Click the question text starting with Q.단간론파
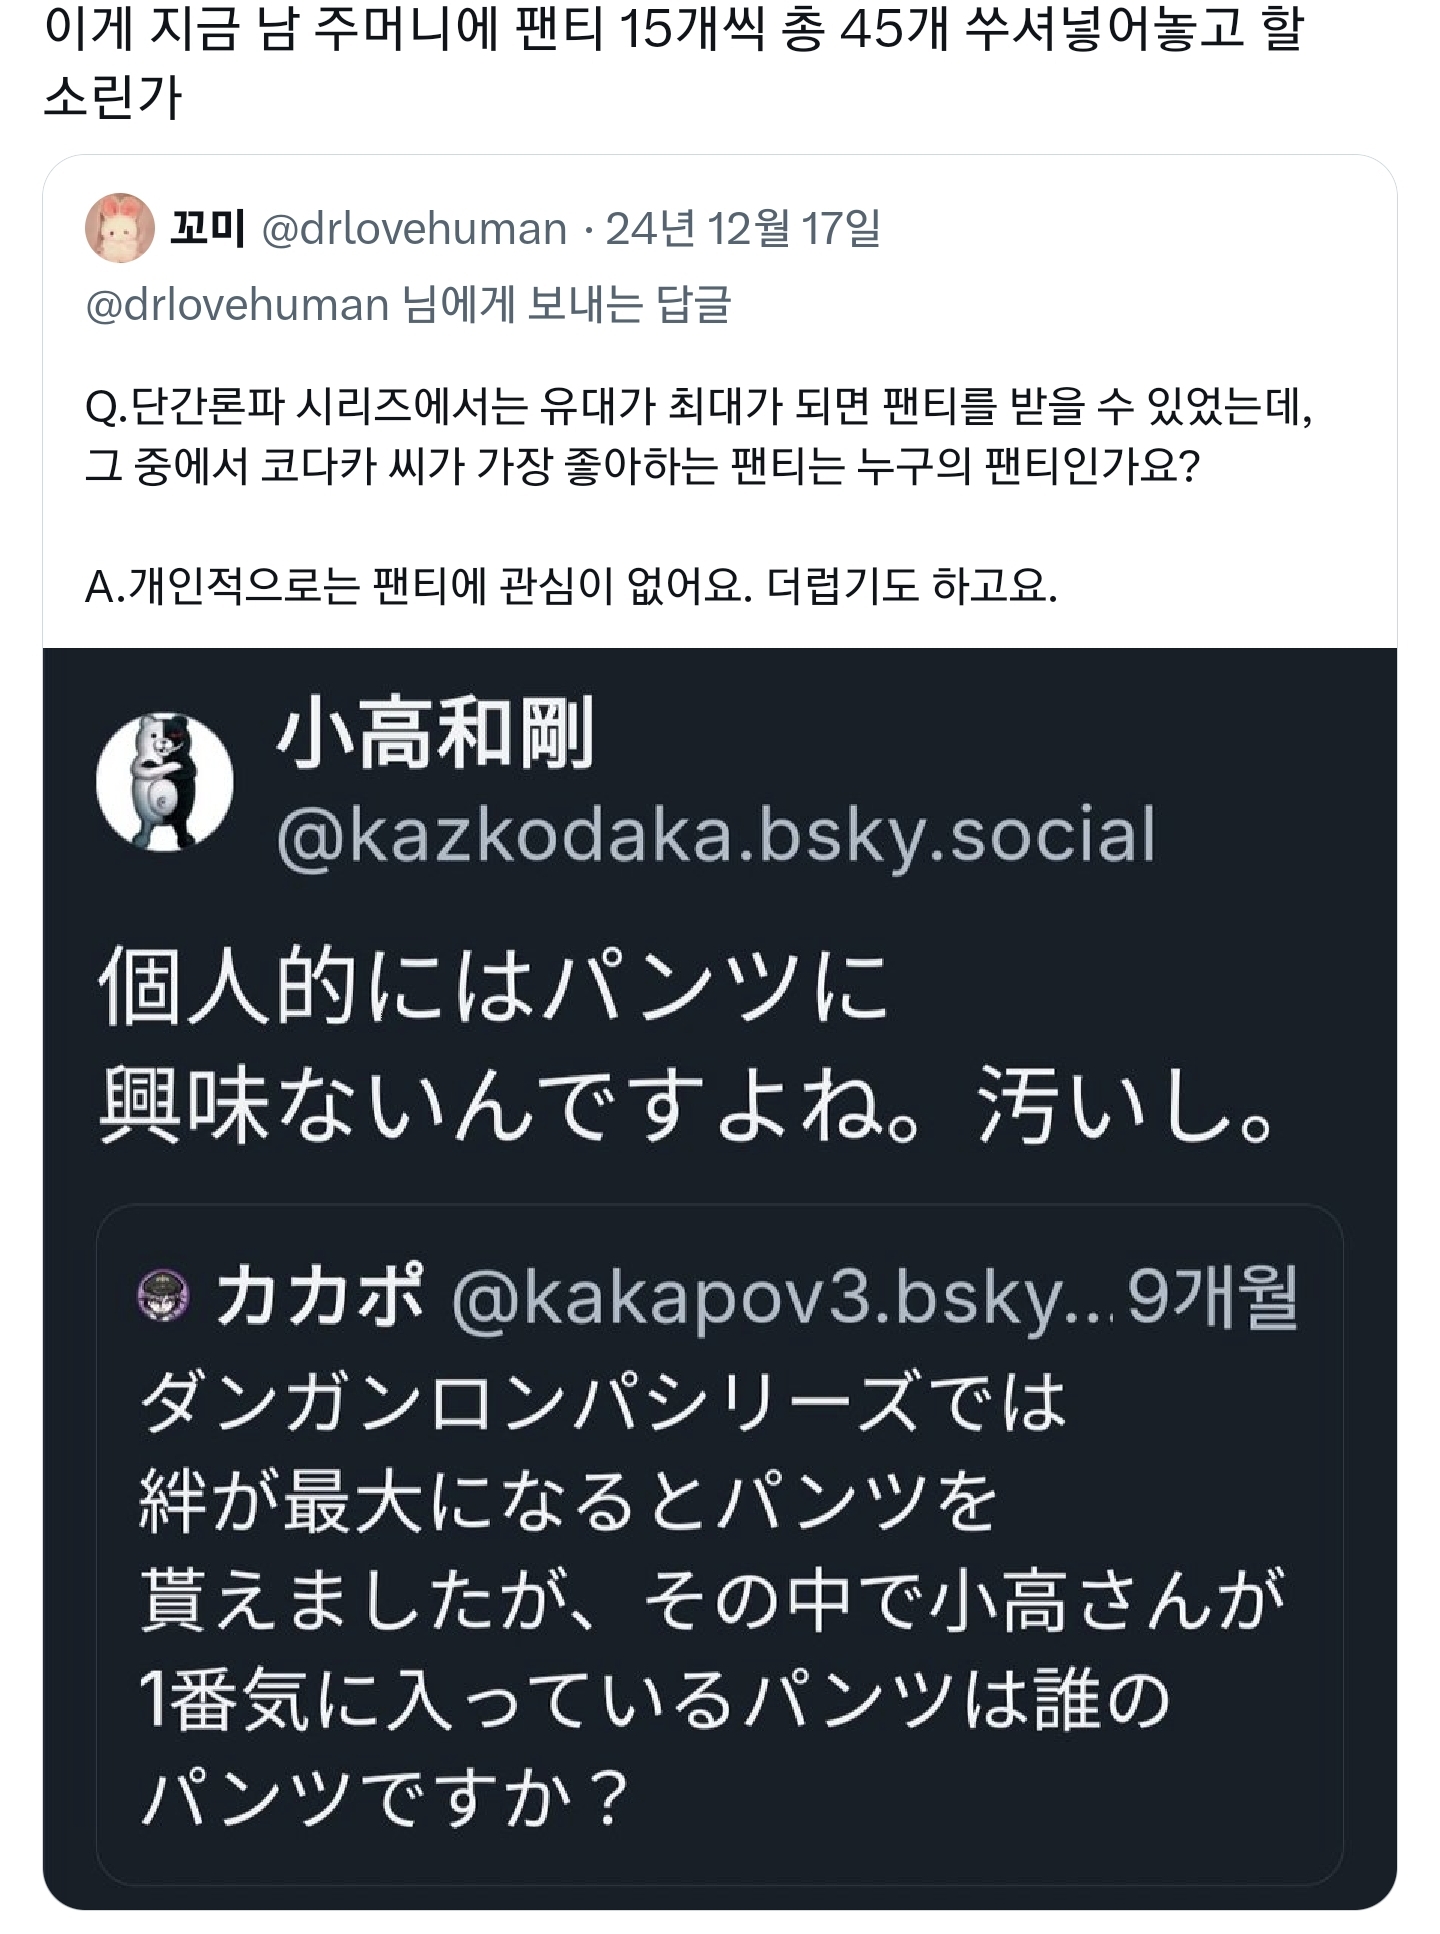 698,407
